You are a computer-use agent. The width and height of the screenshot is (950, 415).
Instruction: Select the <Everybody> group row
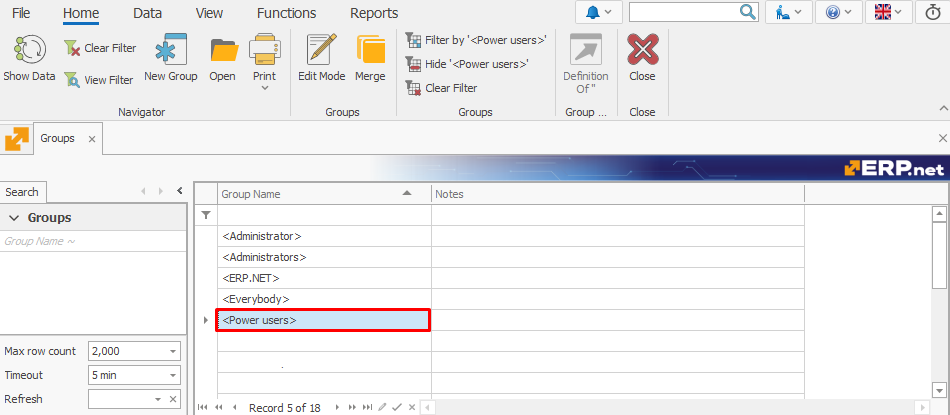(324, 299)
